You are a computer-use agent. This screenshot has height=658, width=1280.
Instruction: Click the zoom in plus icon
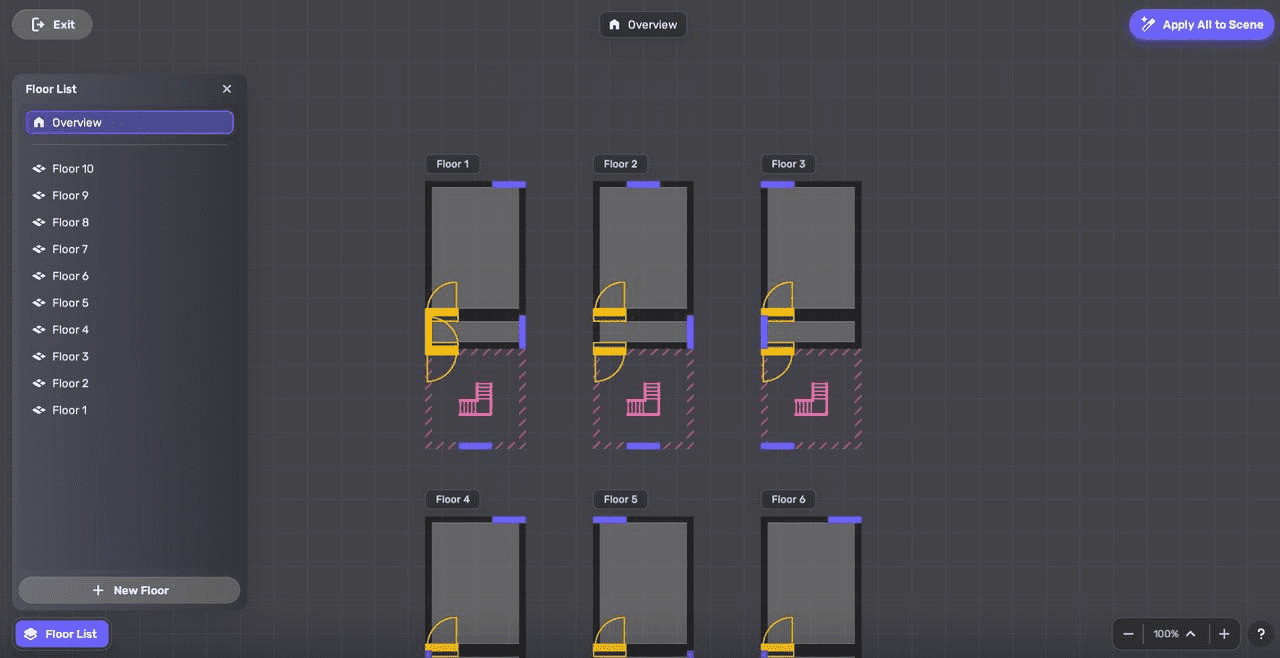(1224, 633)
